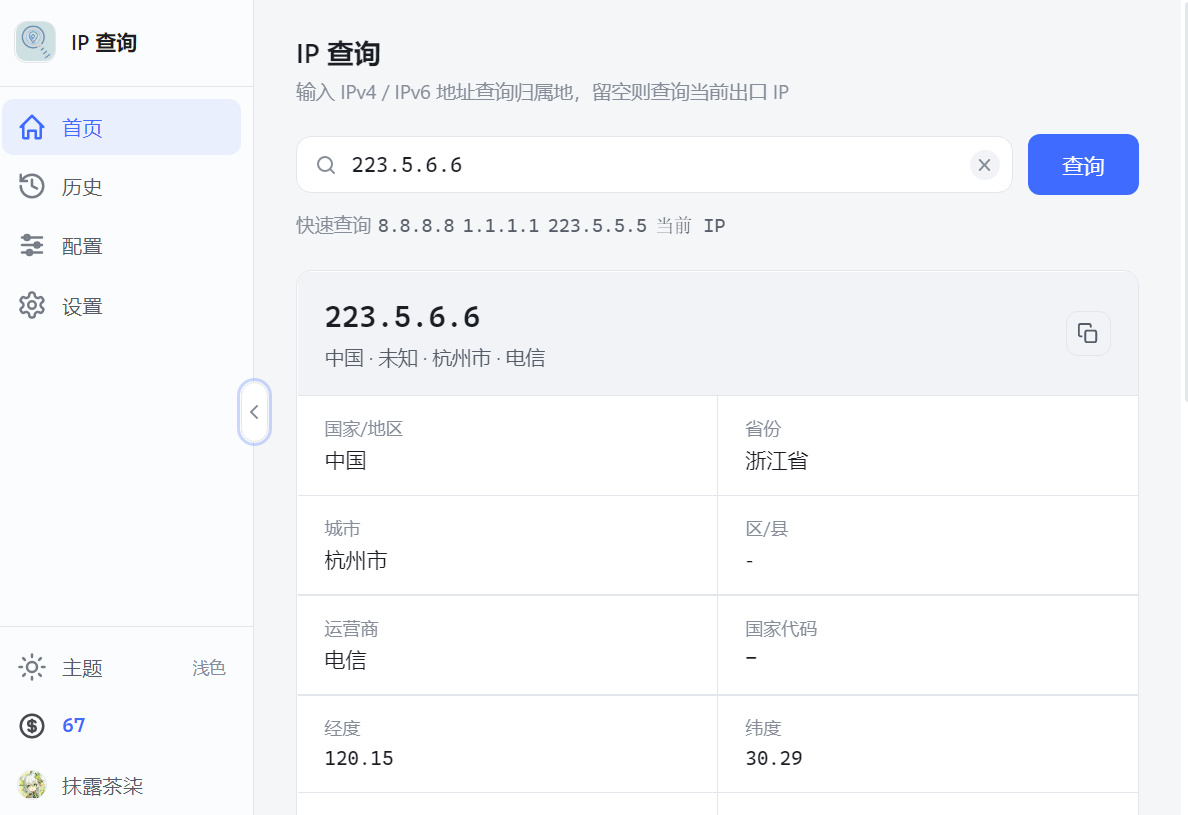1188x815 pixels.
Task: Quick query 1.1.1.1
Action: 501,226
